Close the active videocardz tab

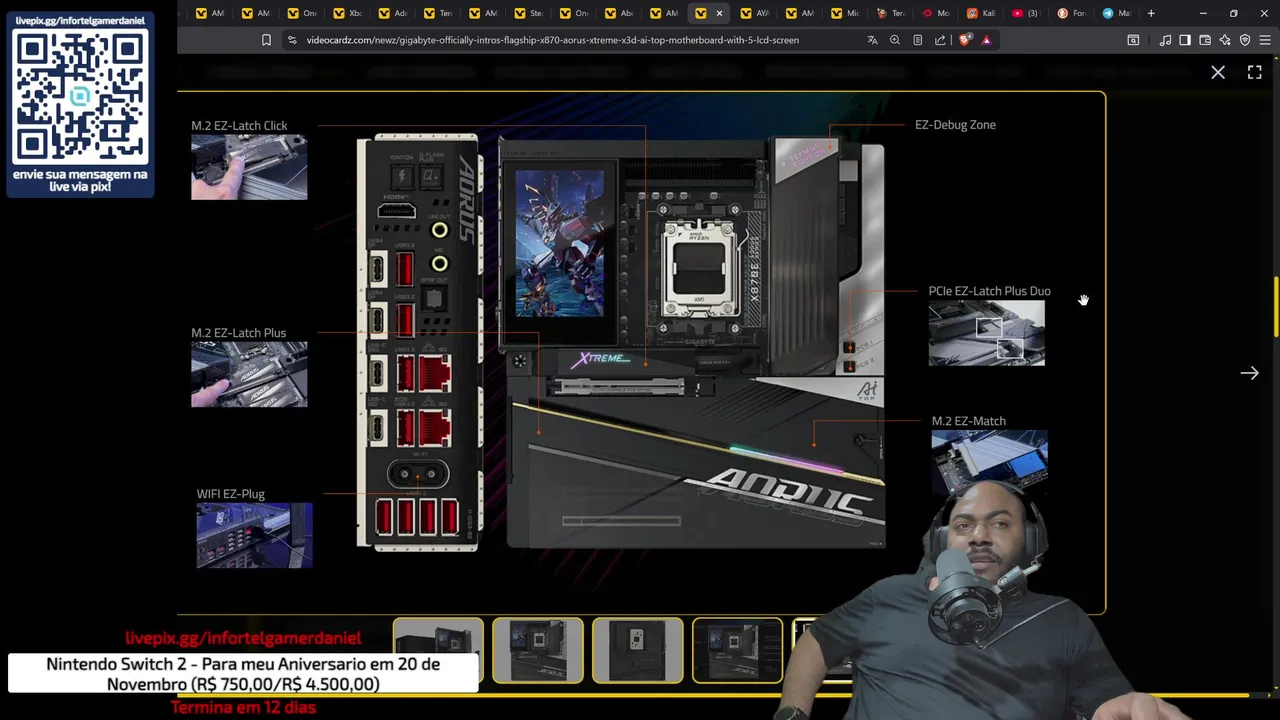pyautogui.click(x=719, y=13)
